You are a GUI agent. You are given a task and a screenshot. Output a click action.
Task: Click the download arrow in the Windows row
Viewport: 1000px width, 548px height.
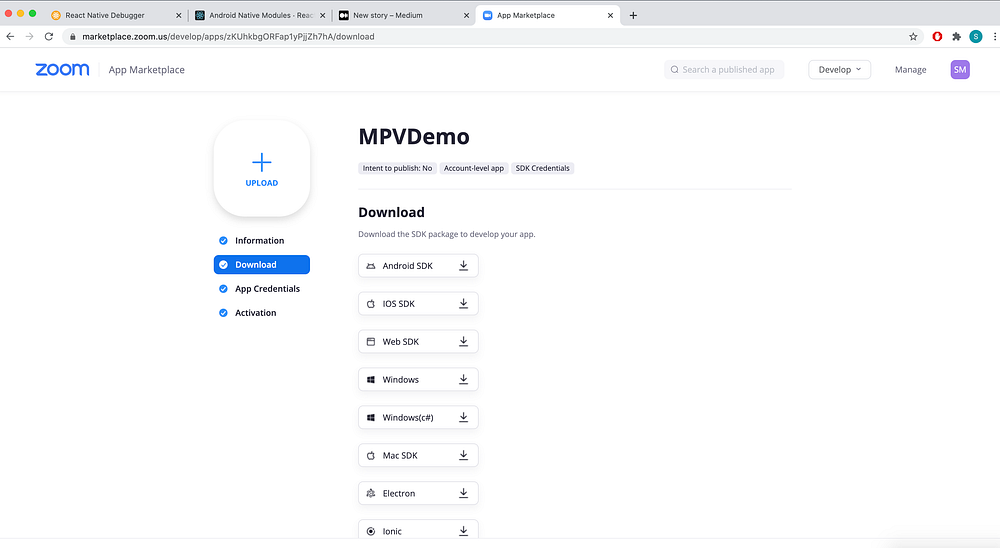click(464, 380)
